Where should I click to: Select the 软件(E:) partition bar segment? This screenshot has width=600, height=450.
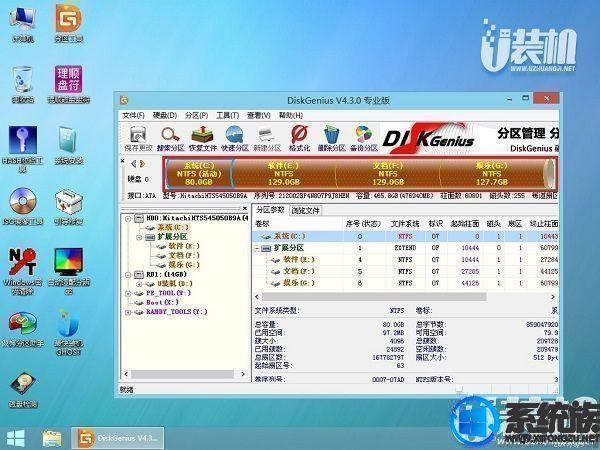277,174
